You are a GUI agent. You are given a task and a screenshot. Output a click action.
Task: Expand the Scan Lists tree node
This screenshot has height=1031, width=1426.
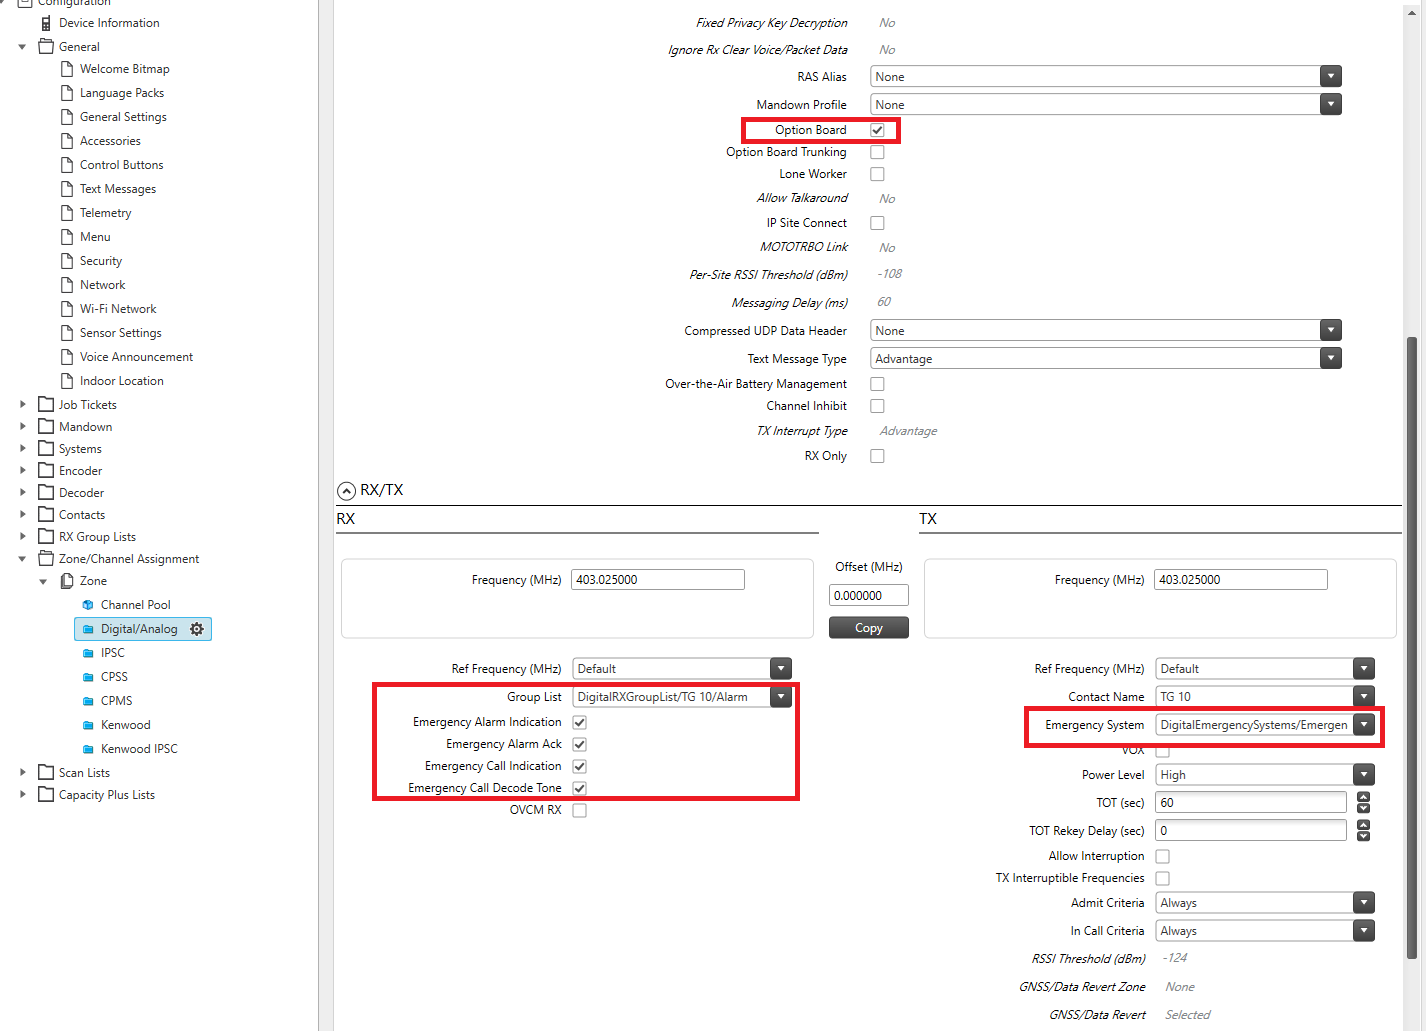[23, 772]
